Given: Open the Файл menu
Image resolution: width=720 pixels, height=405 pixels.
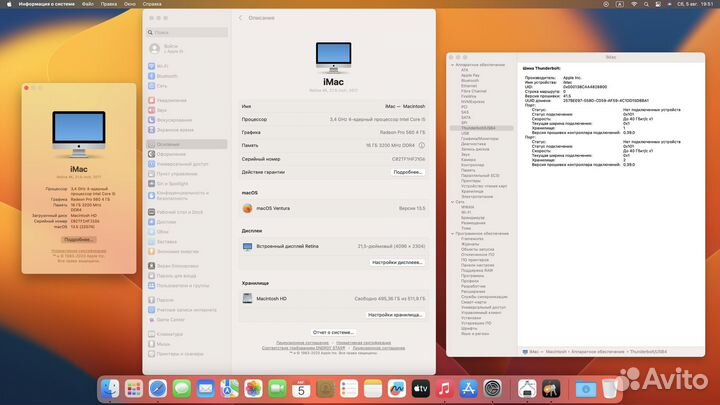Looking at the screenshot, I should [x=87, y=4].
